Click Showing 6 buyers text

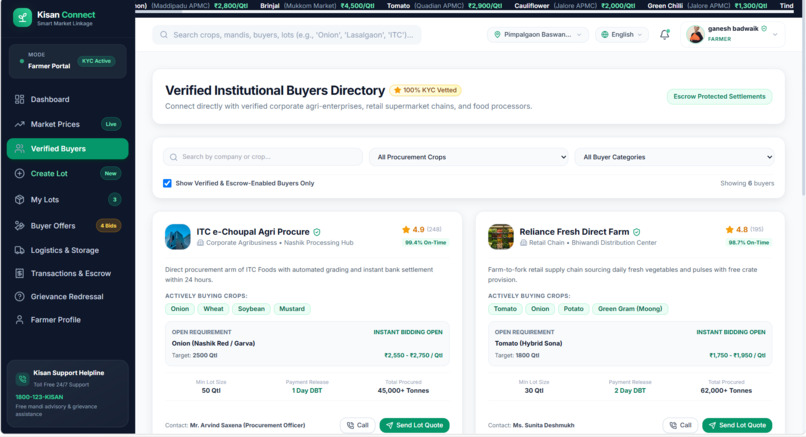click(747, 183)
